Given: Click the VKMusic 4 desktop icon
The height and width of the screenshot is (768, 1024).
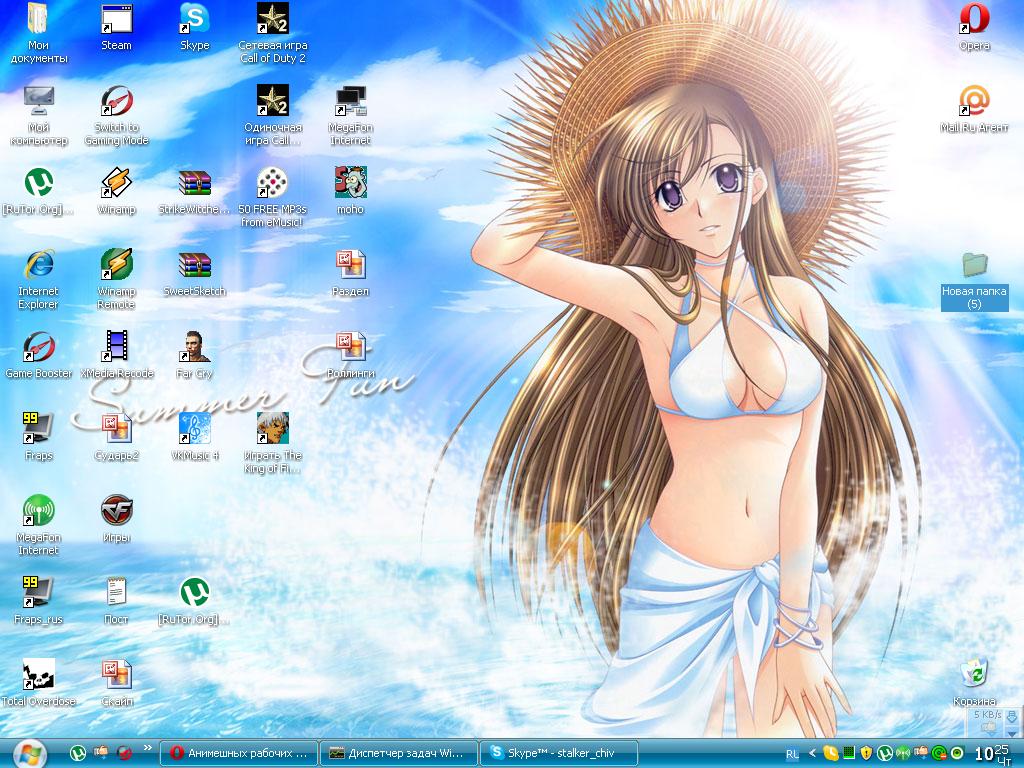Looking at the screenshot, I should click(x=194, y=430).
